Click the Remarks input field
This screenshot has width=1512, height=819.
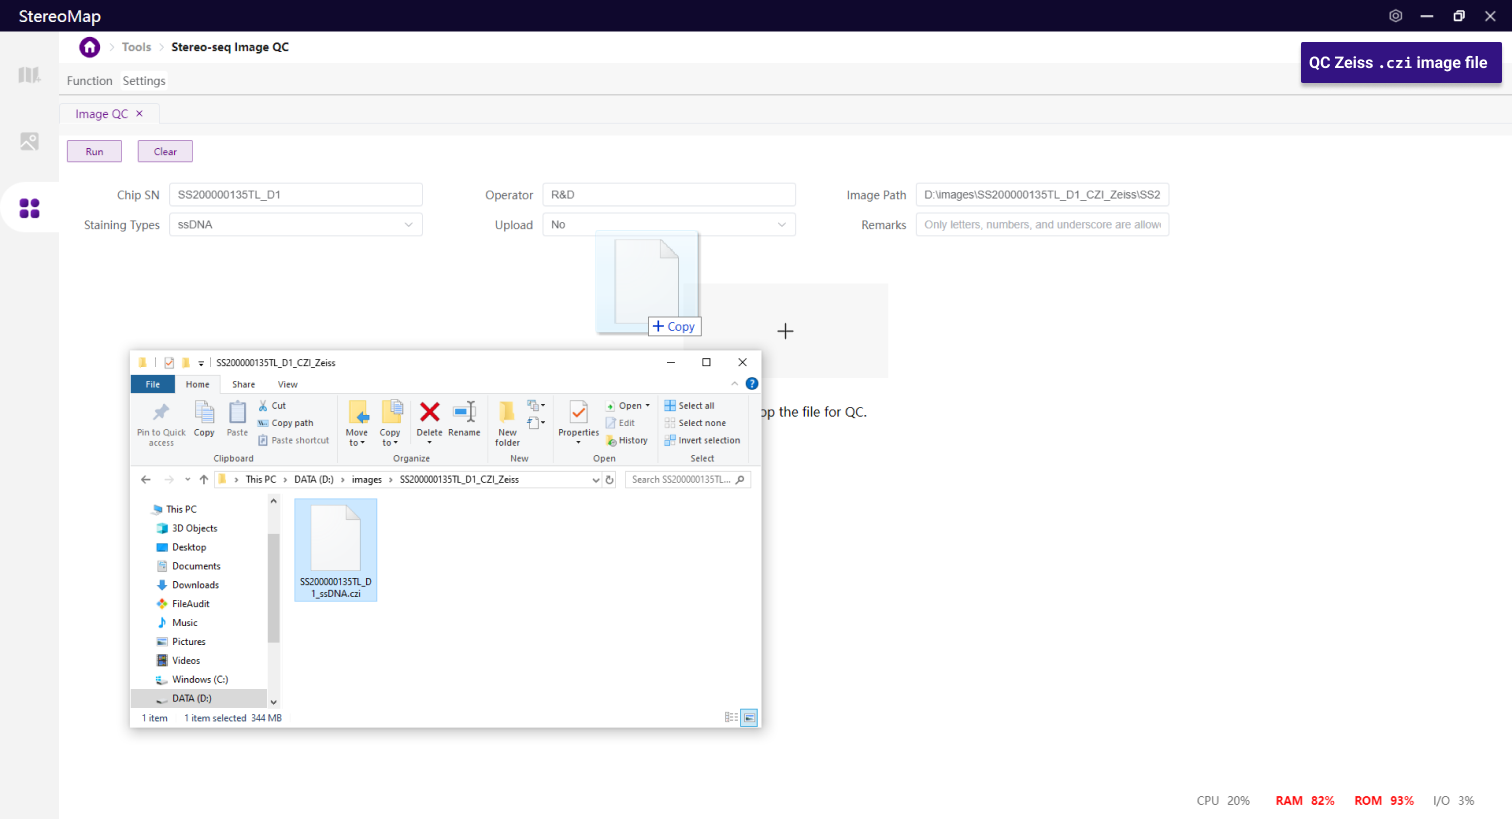1042,225
